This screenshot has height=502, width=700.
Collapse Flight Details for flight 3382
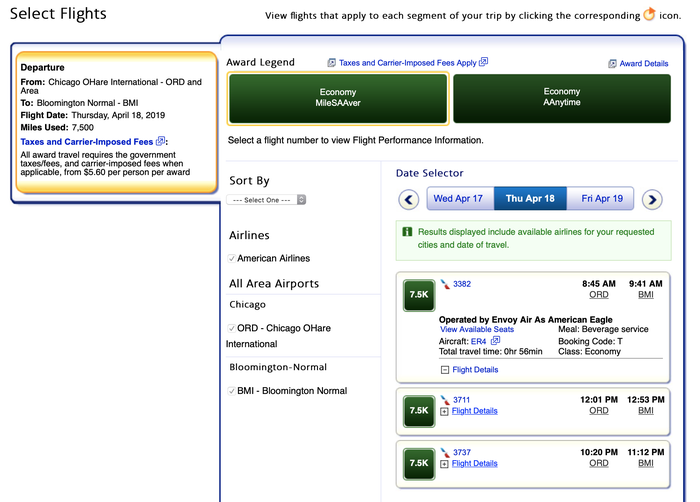click(445, 370)
